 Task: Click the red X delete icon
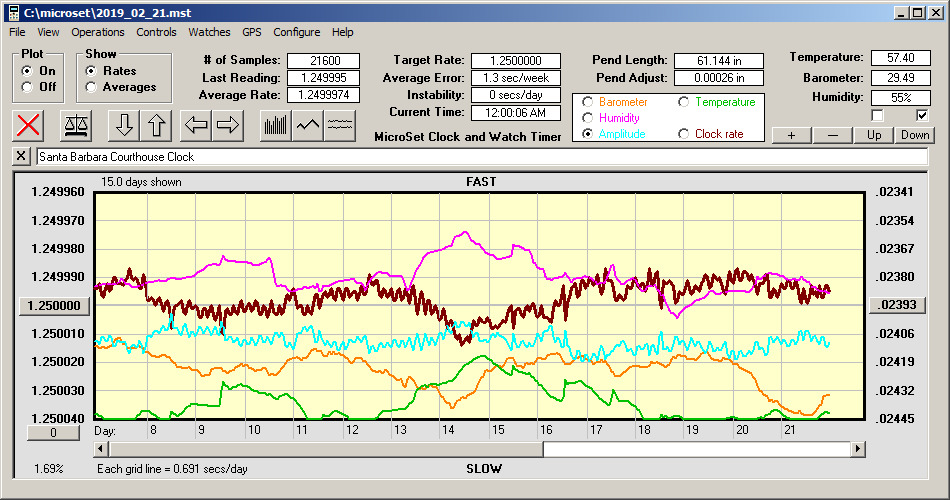point(28,125)
